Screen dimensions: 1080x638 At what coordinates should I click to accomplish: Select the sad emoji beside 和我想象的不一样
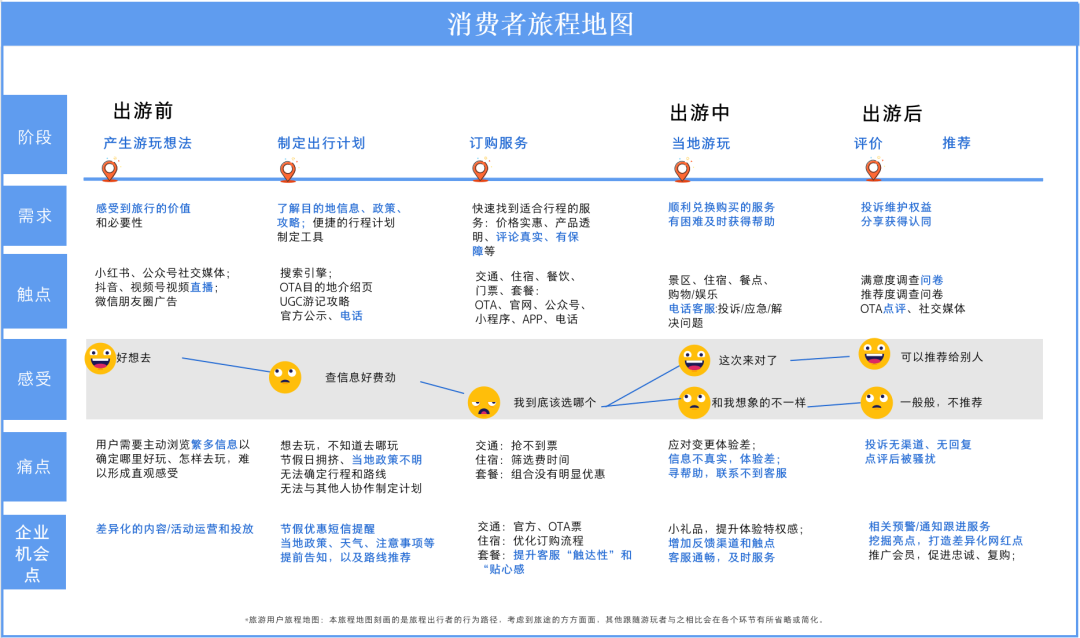694,402
